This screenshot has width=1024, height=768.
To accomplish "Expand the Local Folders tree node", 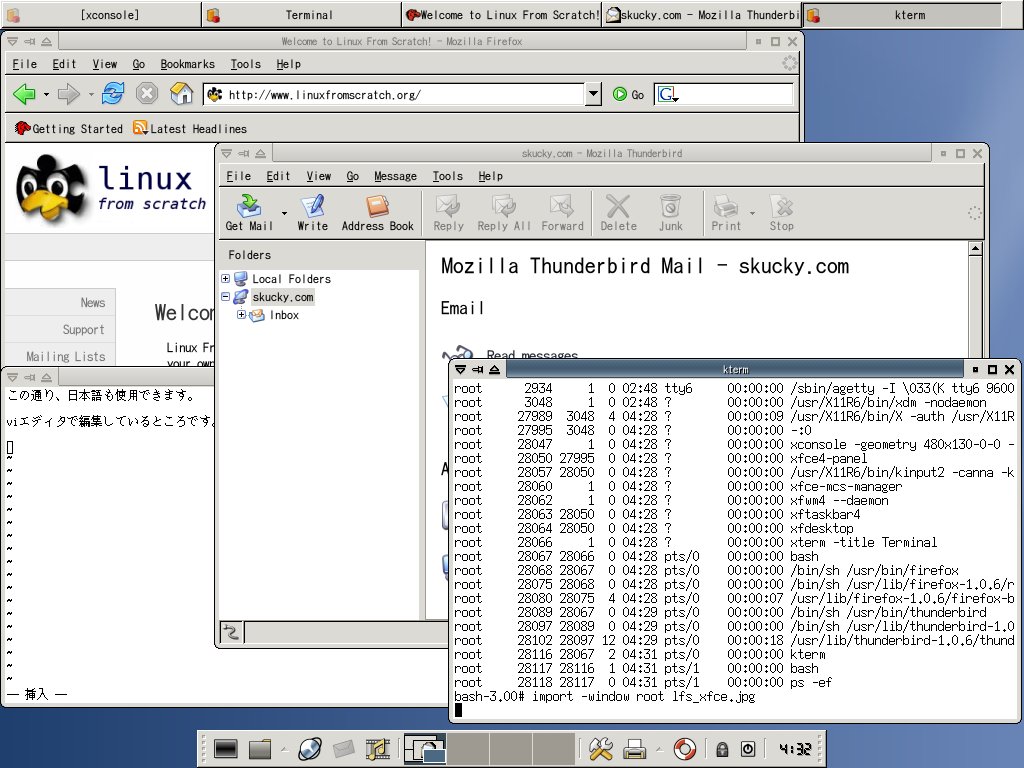I will point(225,278).
